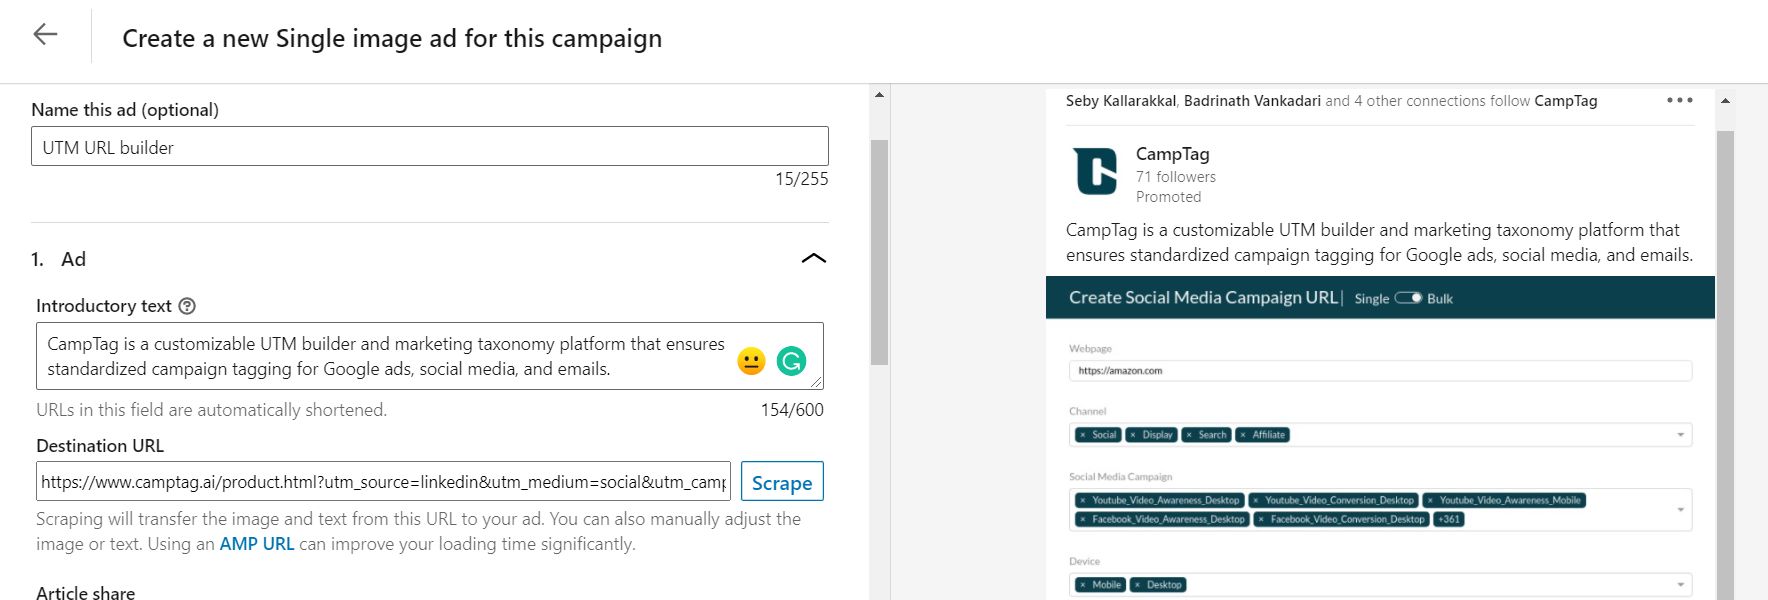Remove the Social channel tag
The width and height of the screenshot is (1768, 600).
pyautogui.click(x=1083, y=434)
